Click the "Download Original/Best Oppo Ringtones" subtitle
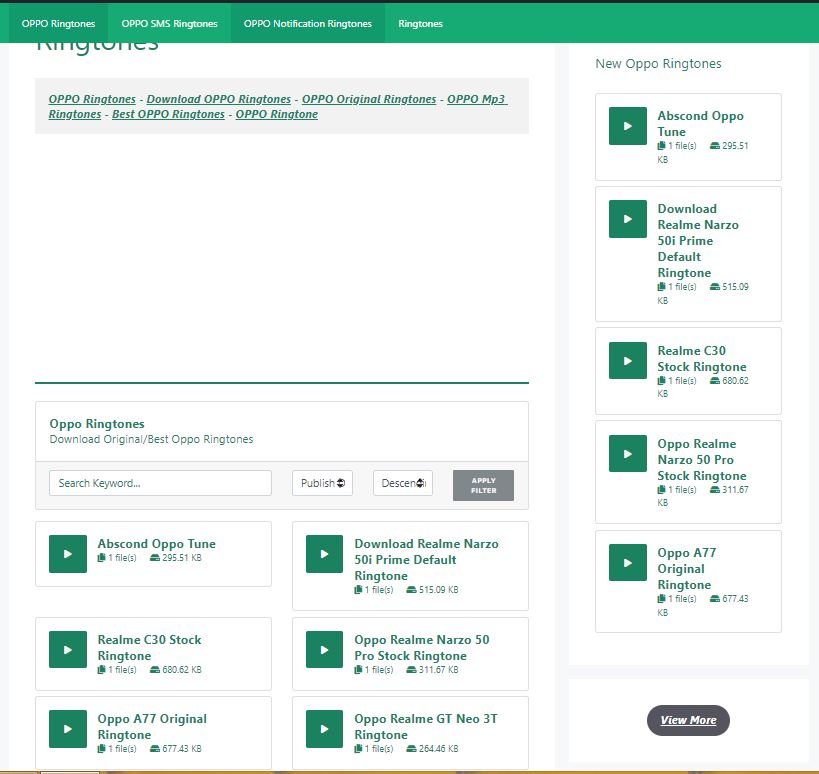The width and height of the screenshot is (819, 774). (151, 439)
